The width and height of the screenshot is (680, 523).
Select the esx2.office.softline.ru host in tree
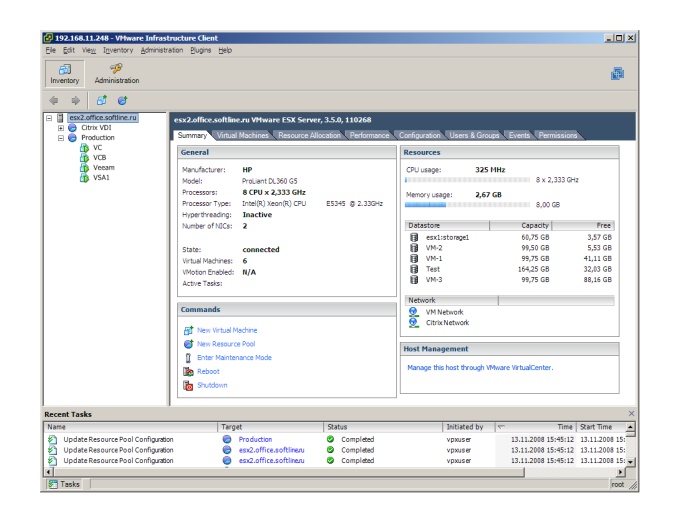[x=103, y=118]
